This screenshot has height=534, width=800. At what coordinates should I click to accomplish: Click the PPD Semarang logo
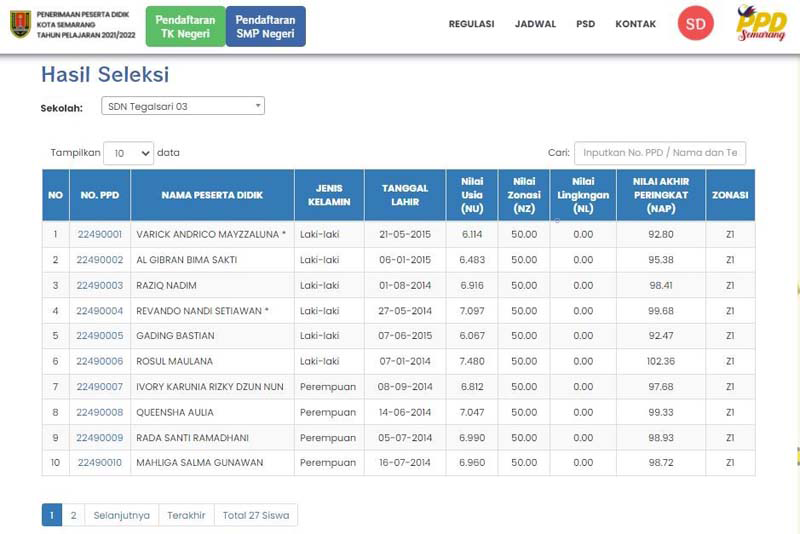762,24
